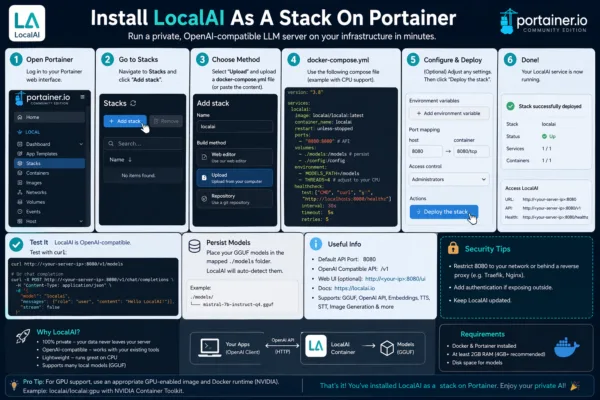
Task: Click the Useful Info icon
Action: pyautogui.click(x=316, y=244)
